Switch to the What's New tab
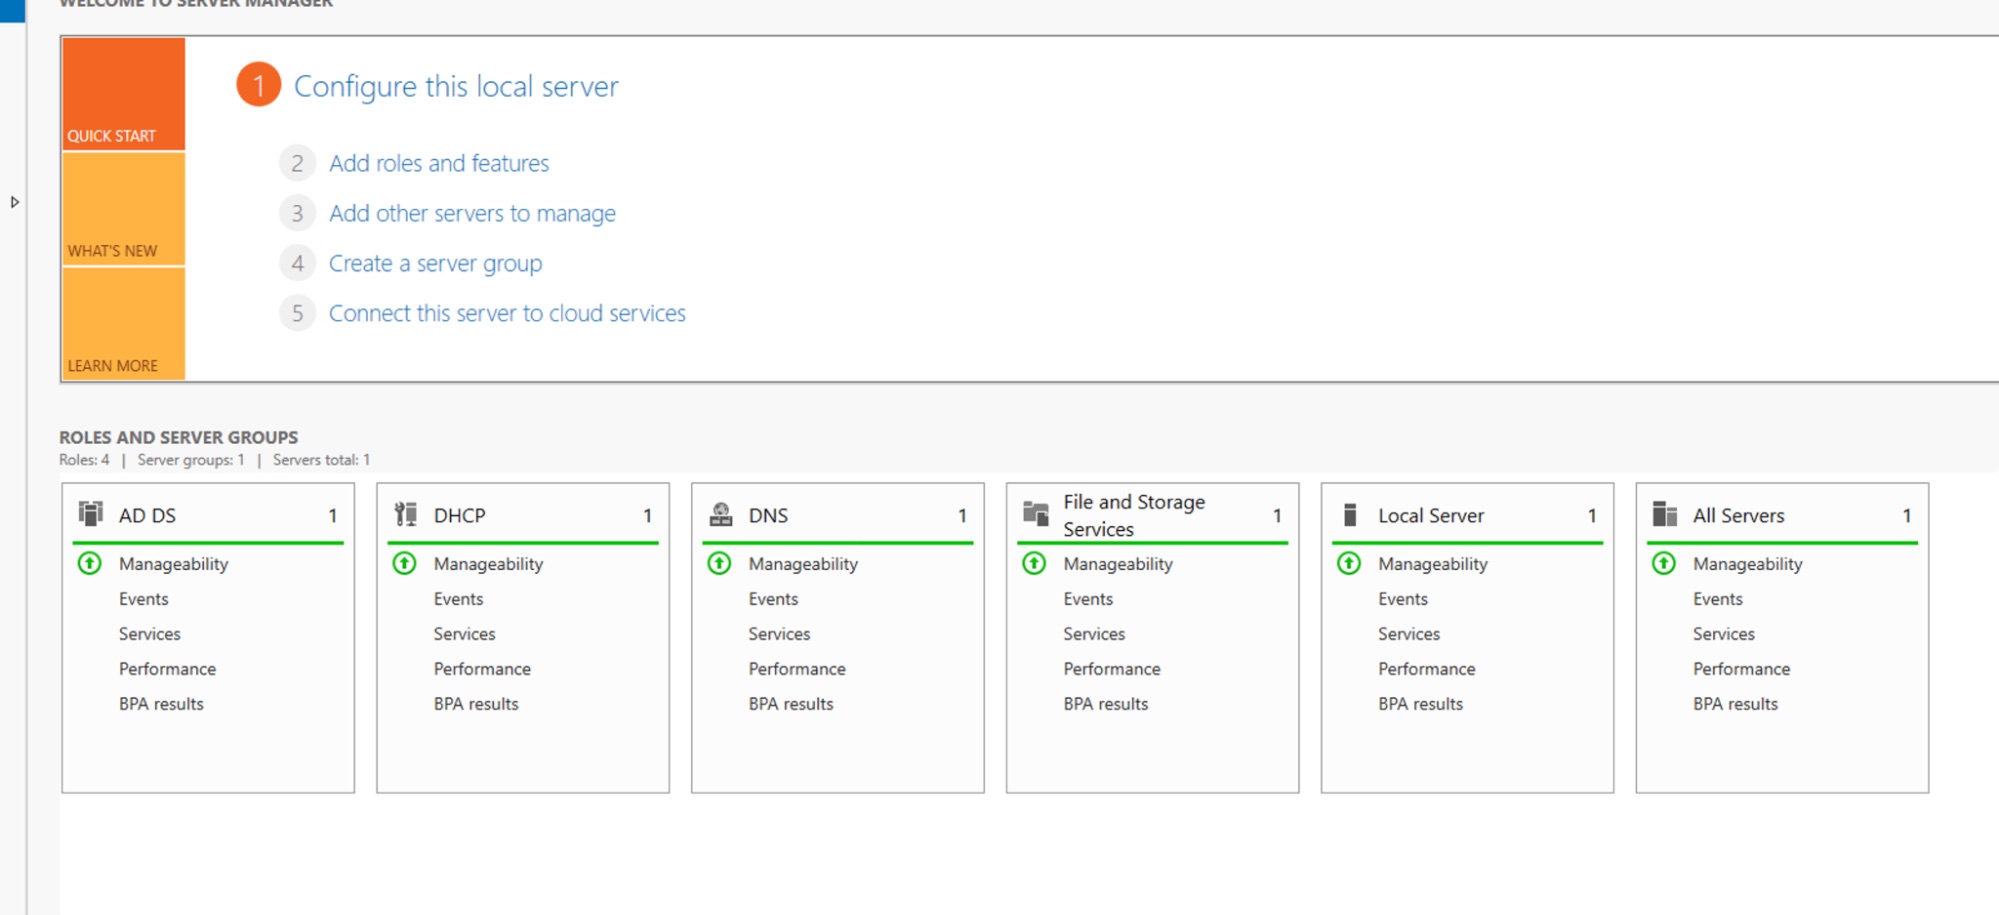The image size is (1999, 915). (x=123, y=210)
